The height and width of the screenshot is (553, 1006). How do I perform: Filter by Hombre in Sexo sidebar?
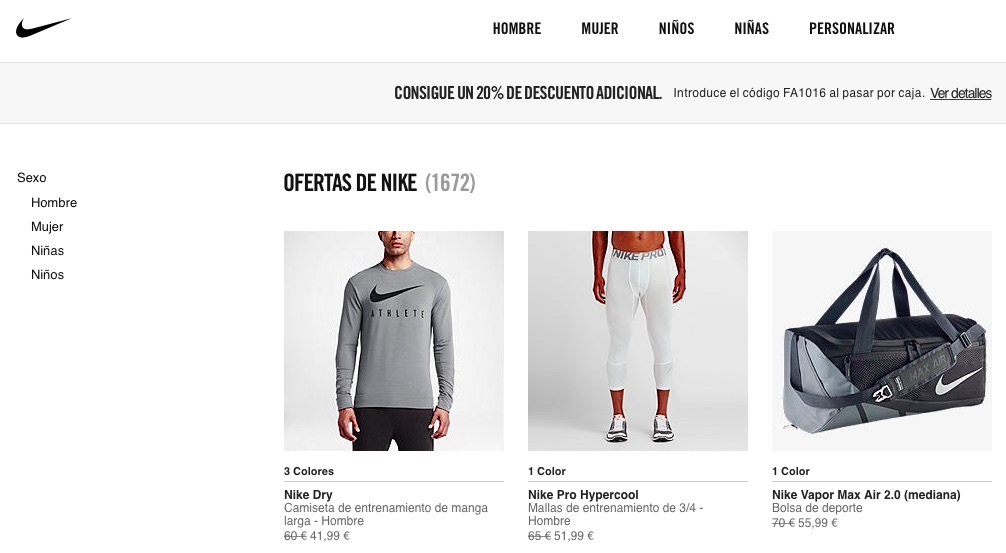pyautogui.click(x=54, y=203)
